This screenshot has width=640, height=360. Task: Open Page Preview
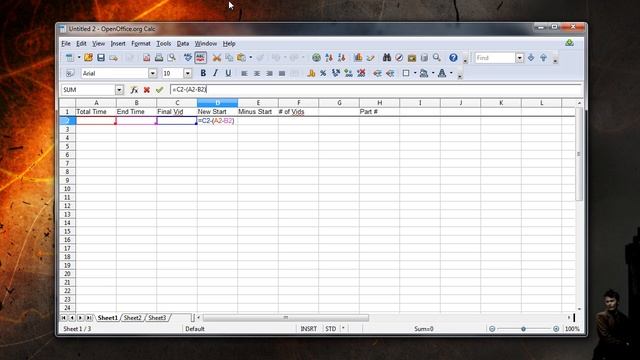pos(171,58)
